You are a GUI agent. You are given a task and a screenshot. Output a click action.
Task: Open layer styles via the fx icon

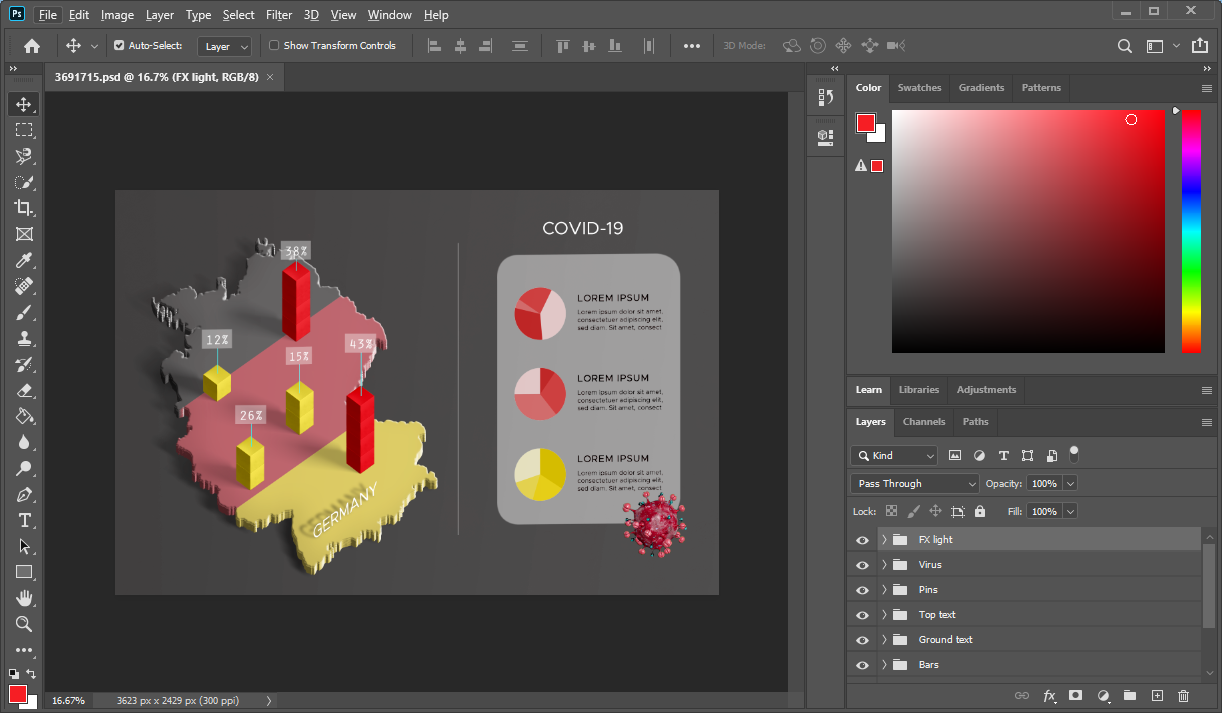tap(1049, 695)
